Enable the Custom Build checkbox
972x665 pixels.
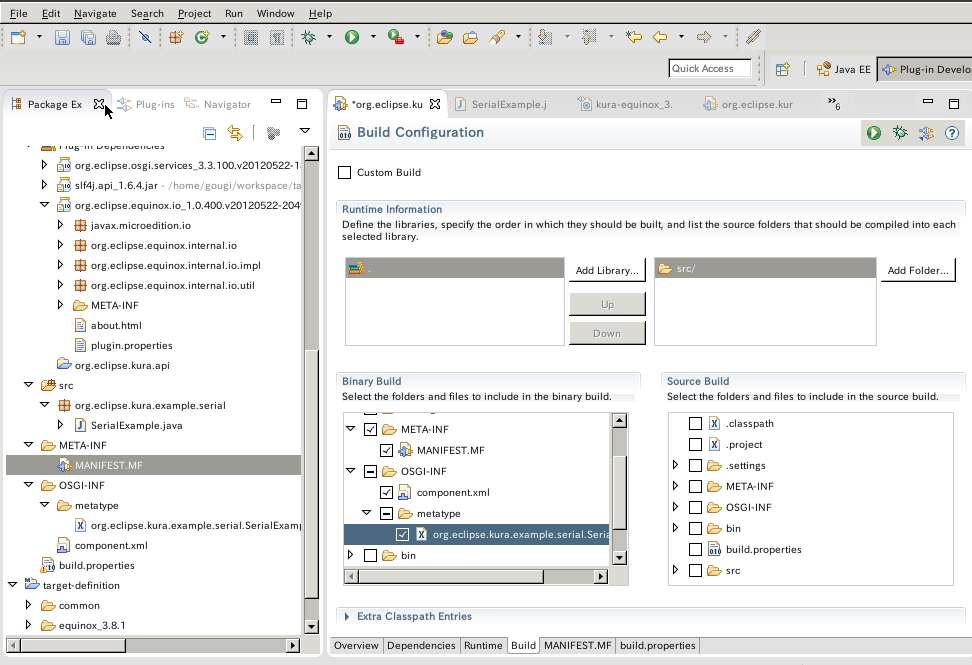(x=345, y=172)
